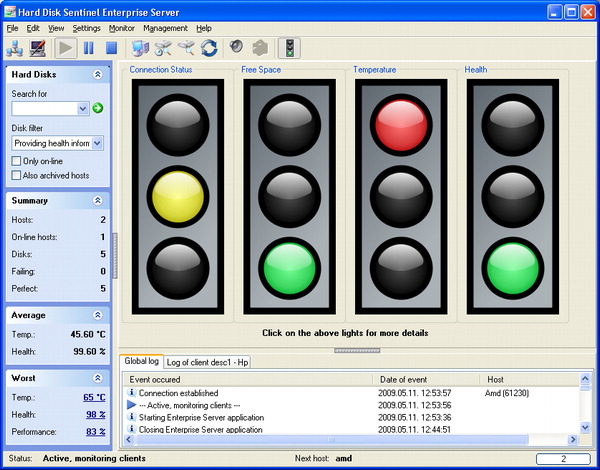Click the Free Space traffic light

[x=290, y=197]
